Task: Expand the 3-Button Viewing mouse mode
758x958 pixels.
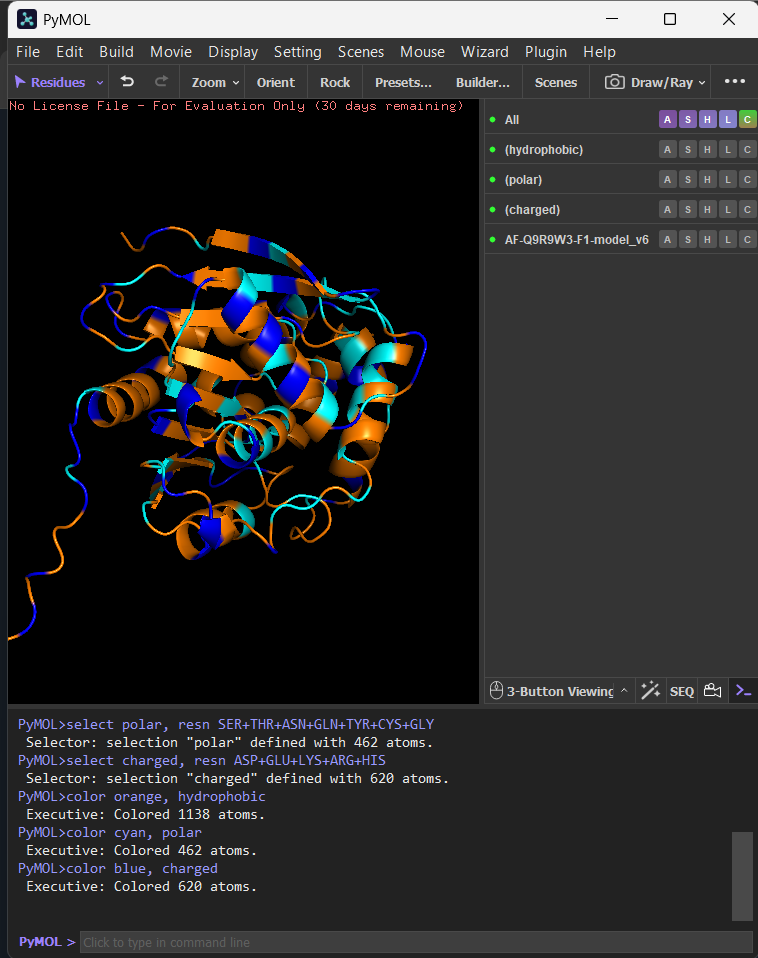Action: [624, 691]
